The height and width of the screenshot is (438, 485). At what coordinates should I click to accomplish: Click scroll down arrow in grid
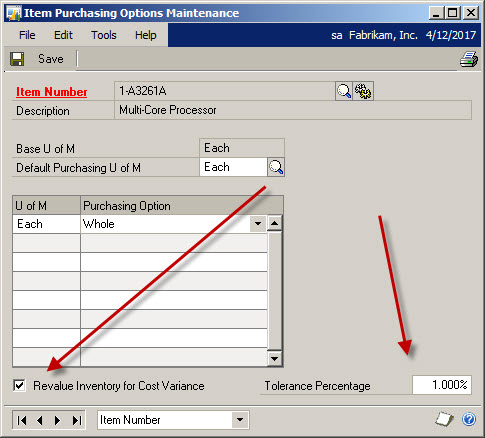(x=275, y=359)
